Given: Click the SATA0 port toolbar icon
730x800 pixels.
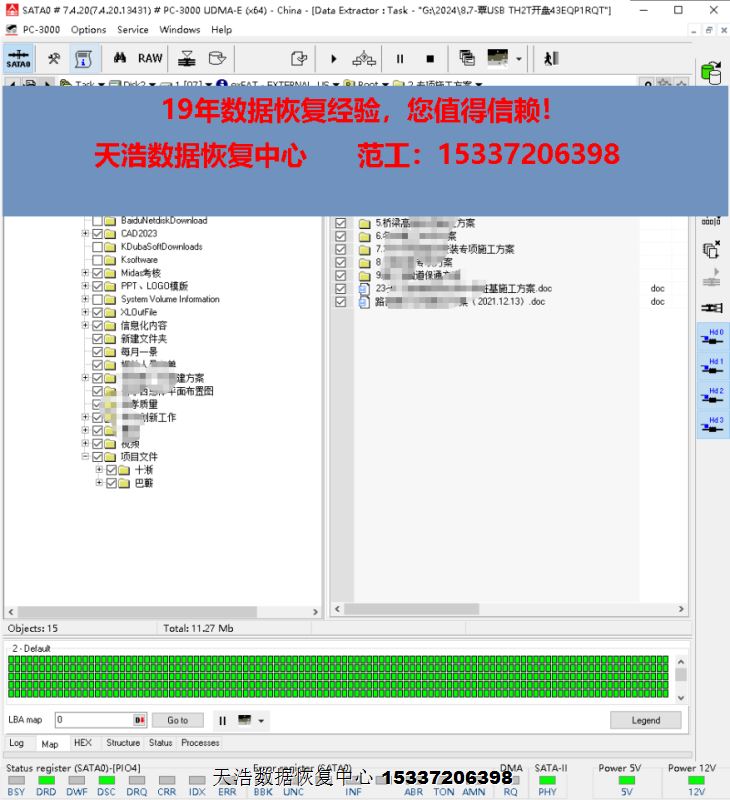Looking at the screenshot, I should pos(18,59).
